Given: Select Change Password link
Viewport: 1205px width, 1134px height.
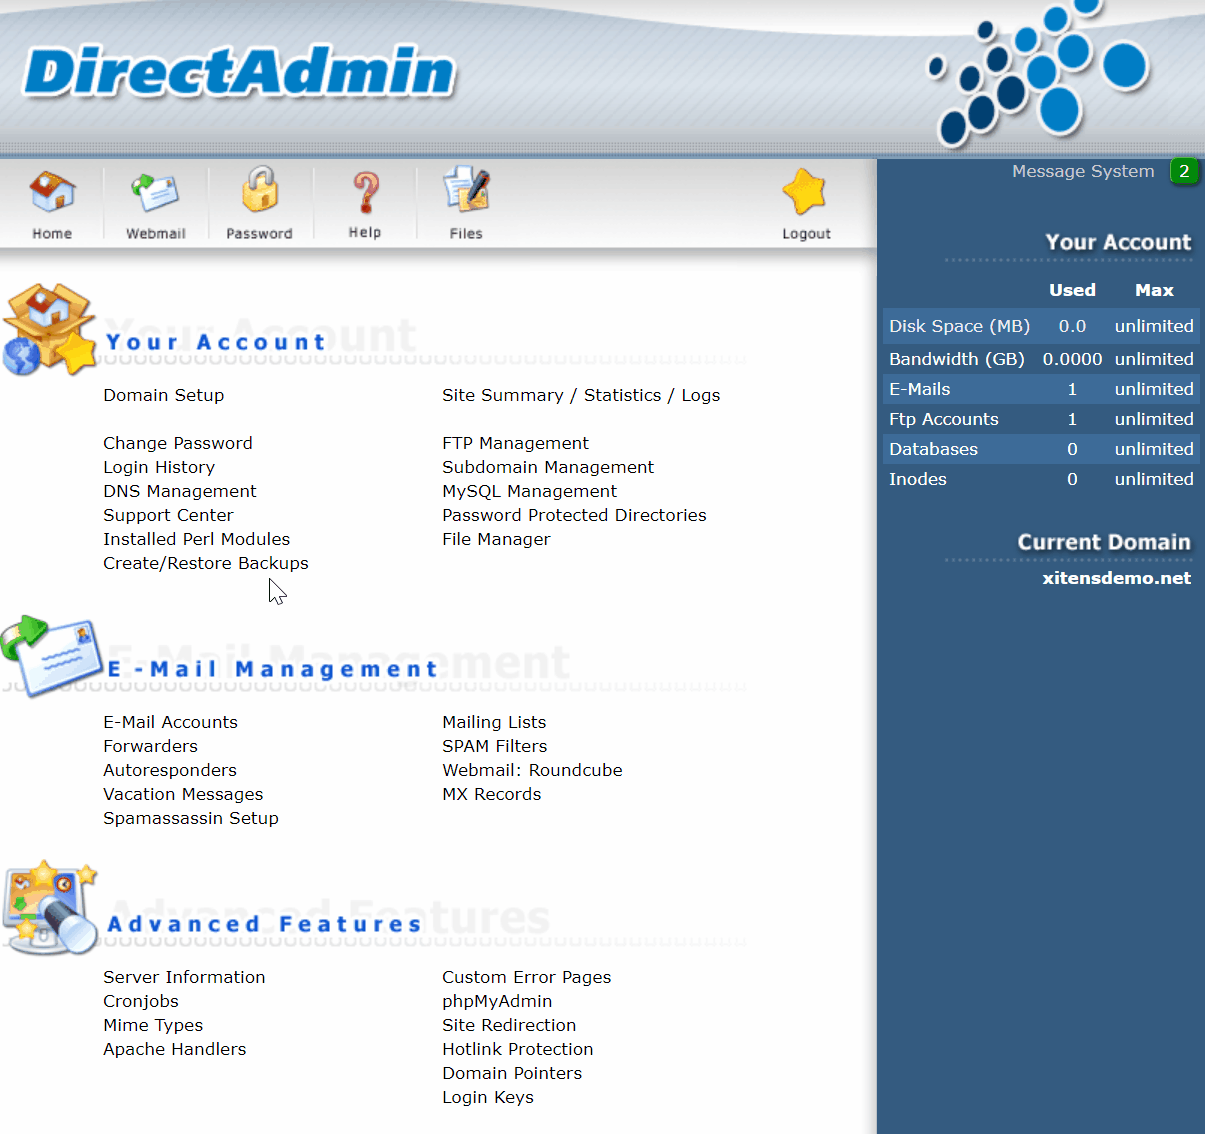Looking at the screenshot, I should 178,443.
